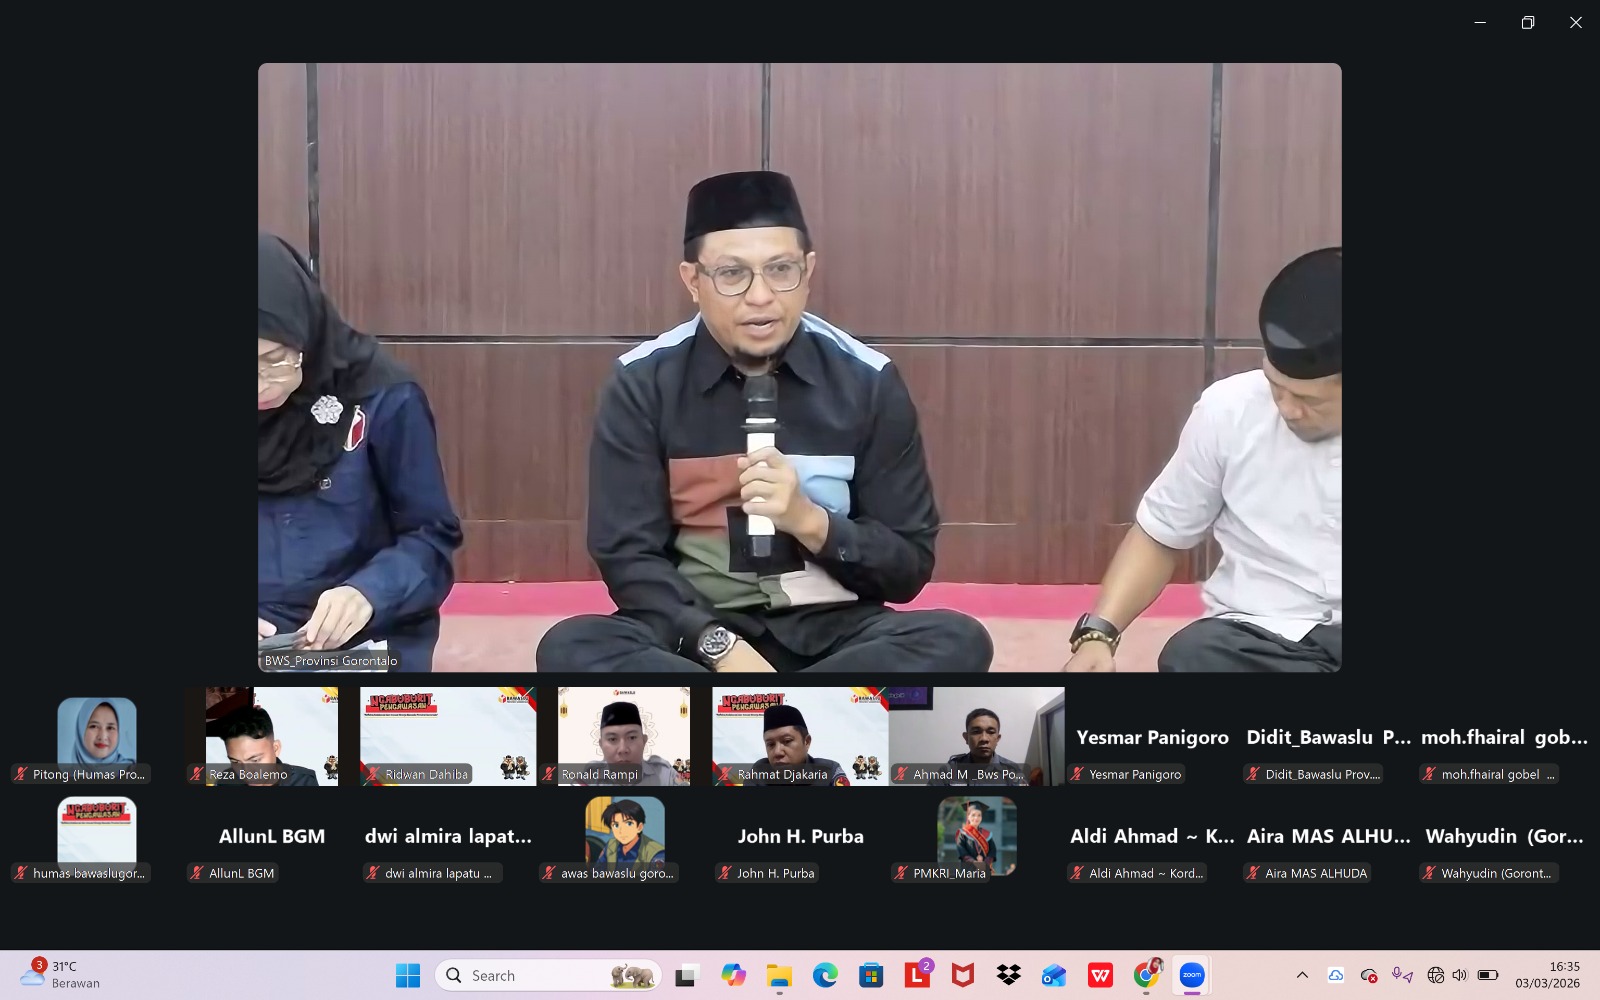Select the dwi almira lapat... participant tile
Viewport: 1600px width, 1000px height.
tap(448, 836)
